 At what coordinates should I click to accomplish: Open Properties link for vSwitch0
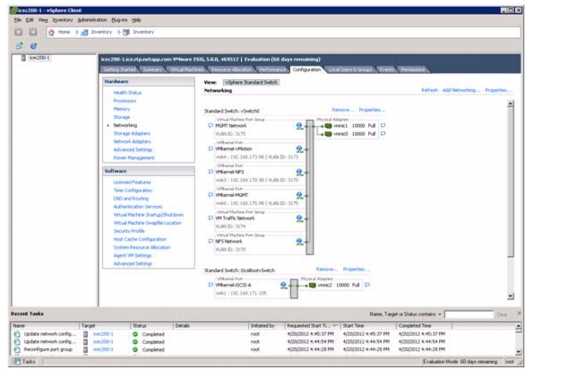(x=372, y=110)
